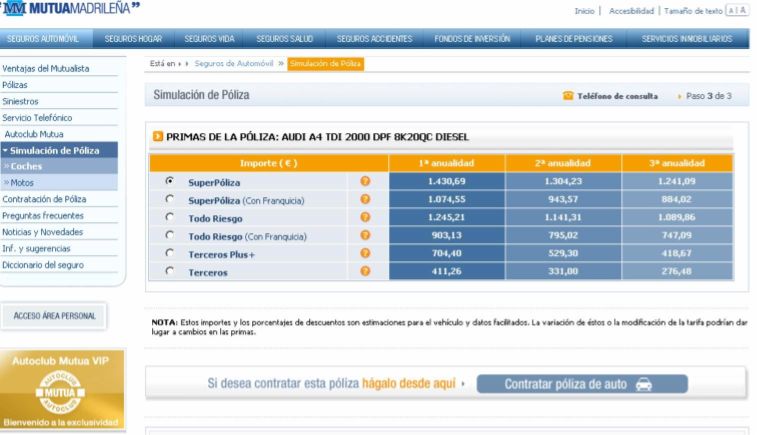Open Servicio Telefónico sidebar link
The width and height of the screenshot is (757, 435).
click(37, 118)
